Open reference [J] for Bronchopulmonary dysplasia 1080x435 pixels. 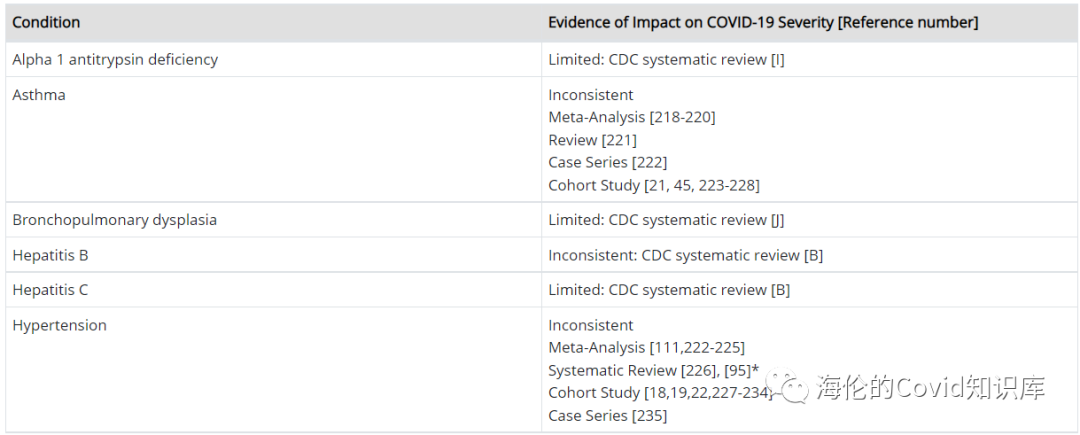(x=777, y=220)
